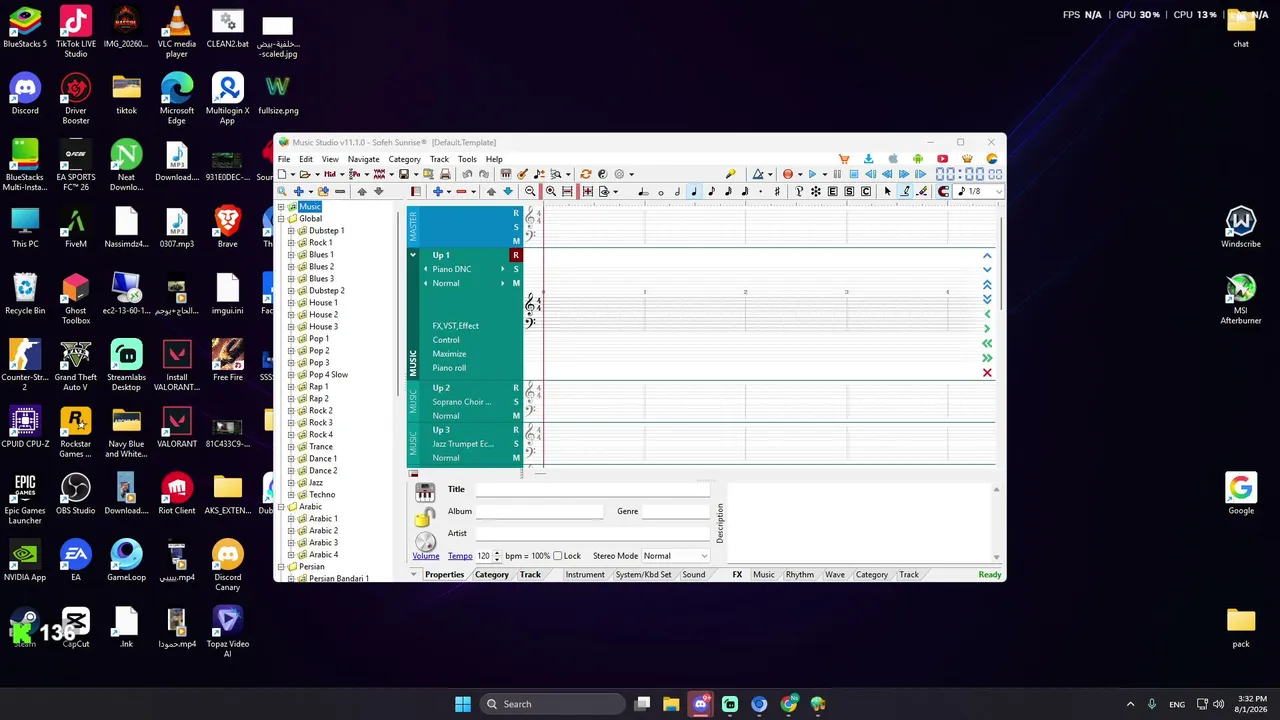Collapse the Global folder in tree
1280x720 pixels.
click(x=281, y=219)
